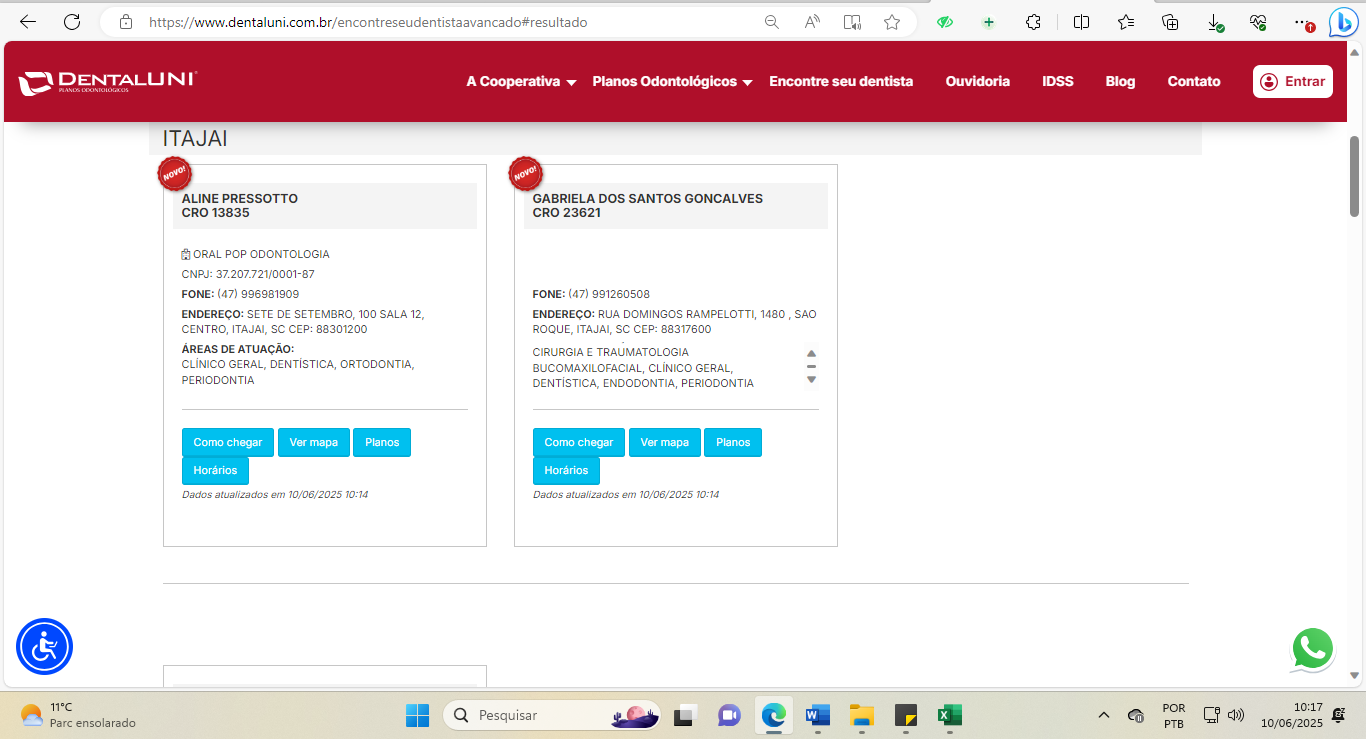Activate Read Aloud in the address bar
This screenshot has width=1366, height=739.
tap(812, 22)
